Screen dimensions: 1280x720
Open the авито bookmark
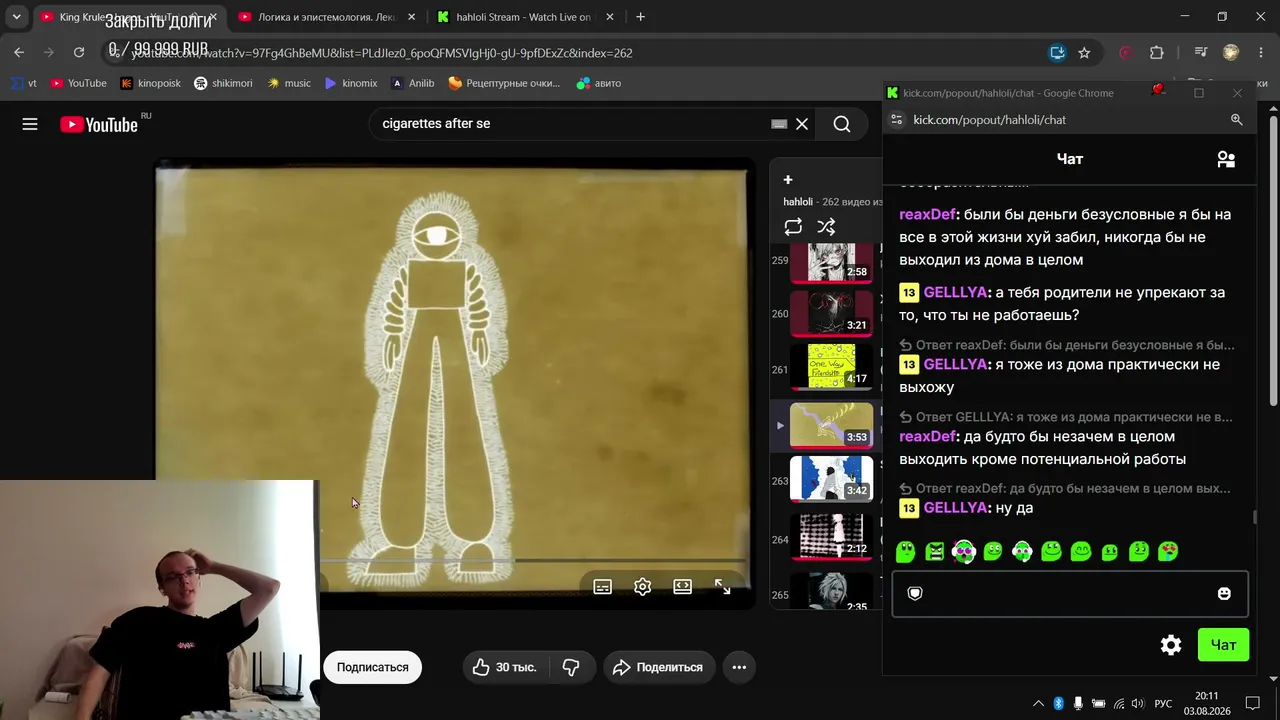pyautogui.click(x=599, y=83)
